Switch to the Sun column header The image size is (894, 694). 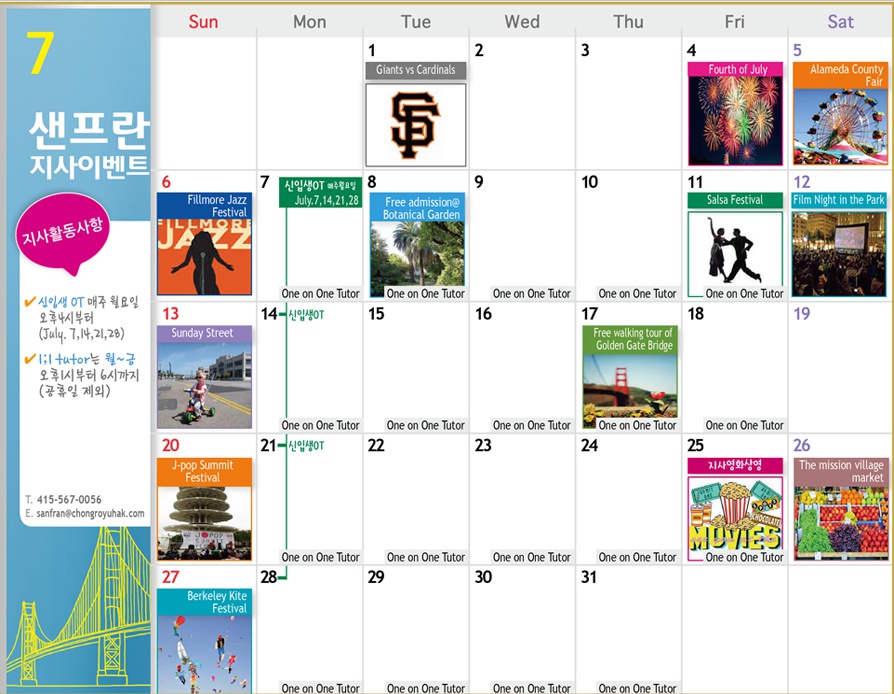(203, 21)
